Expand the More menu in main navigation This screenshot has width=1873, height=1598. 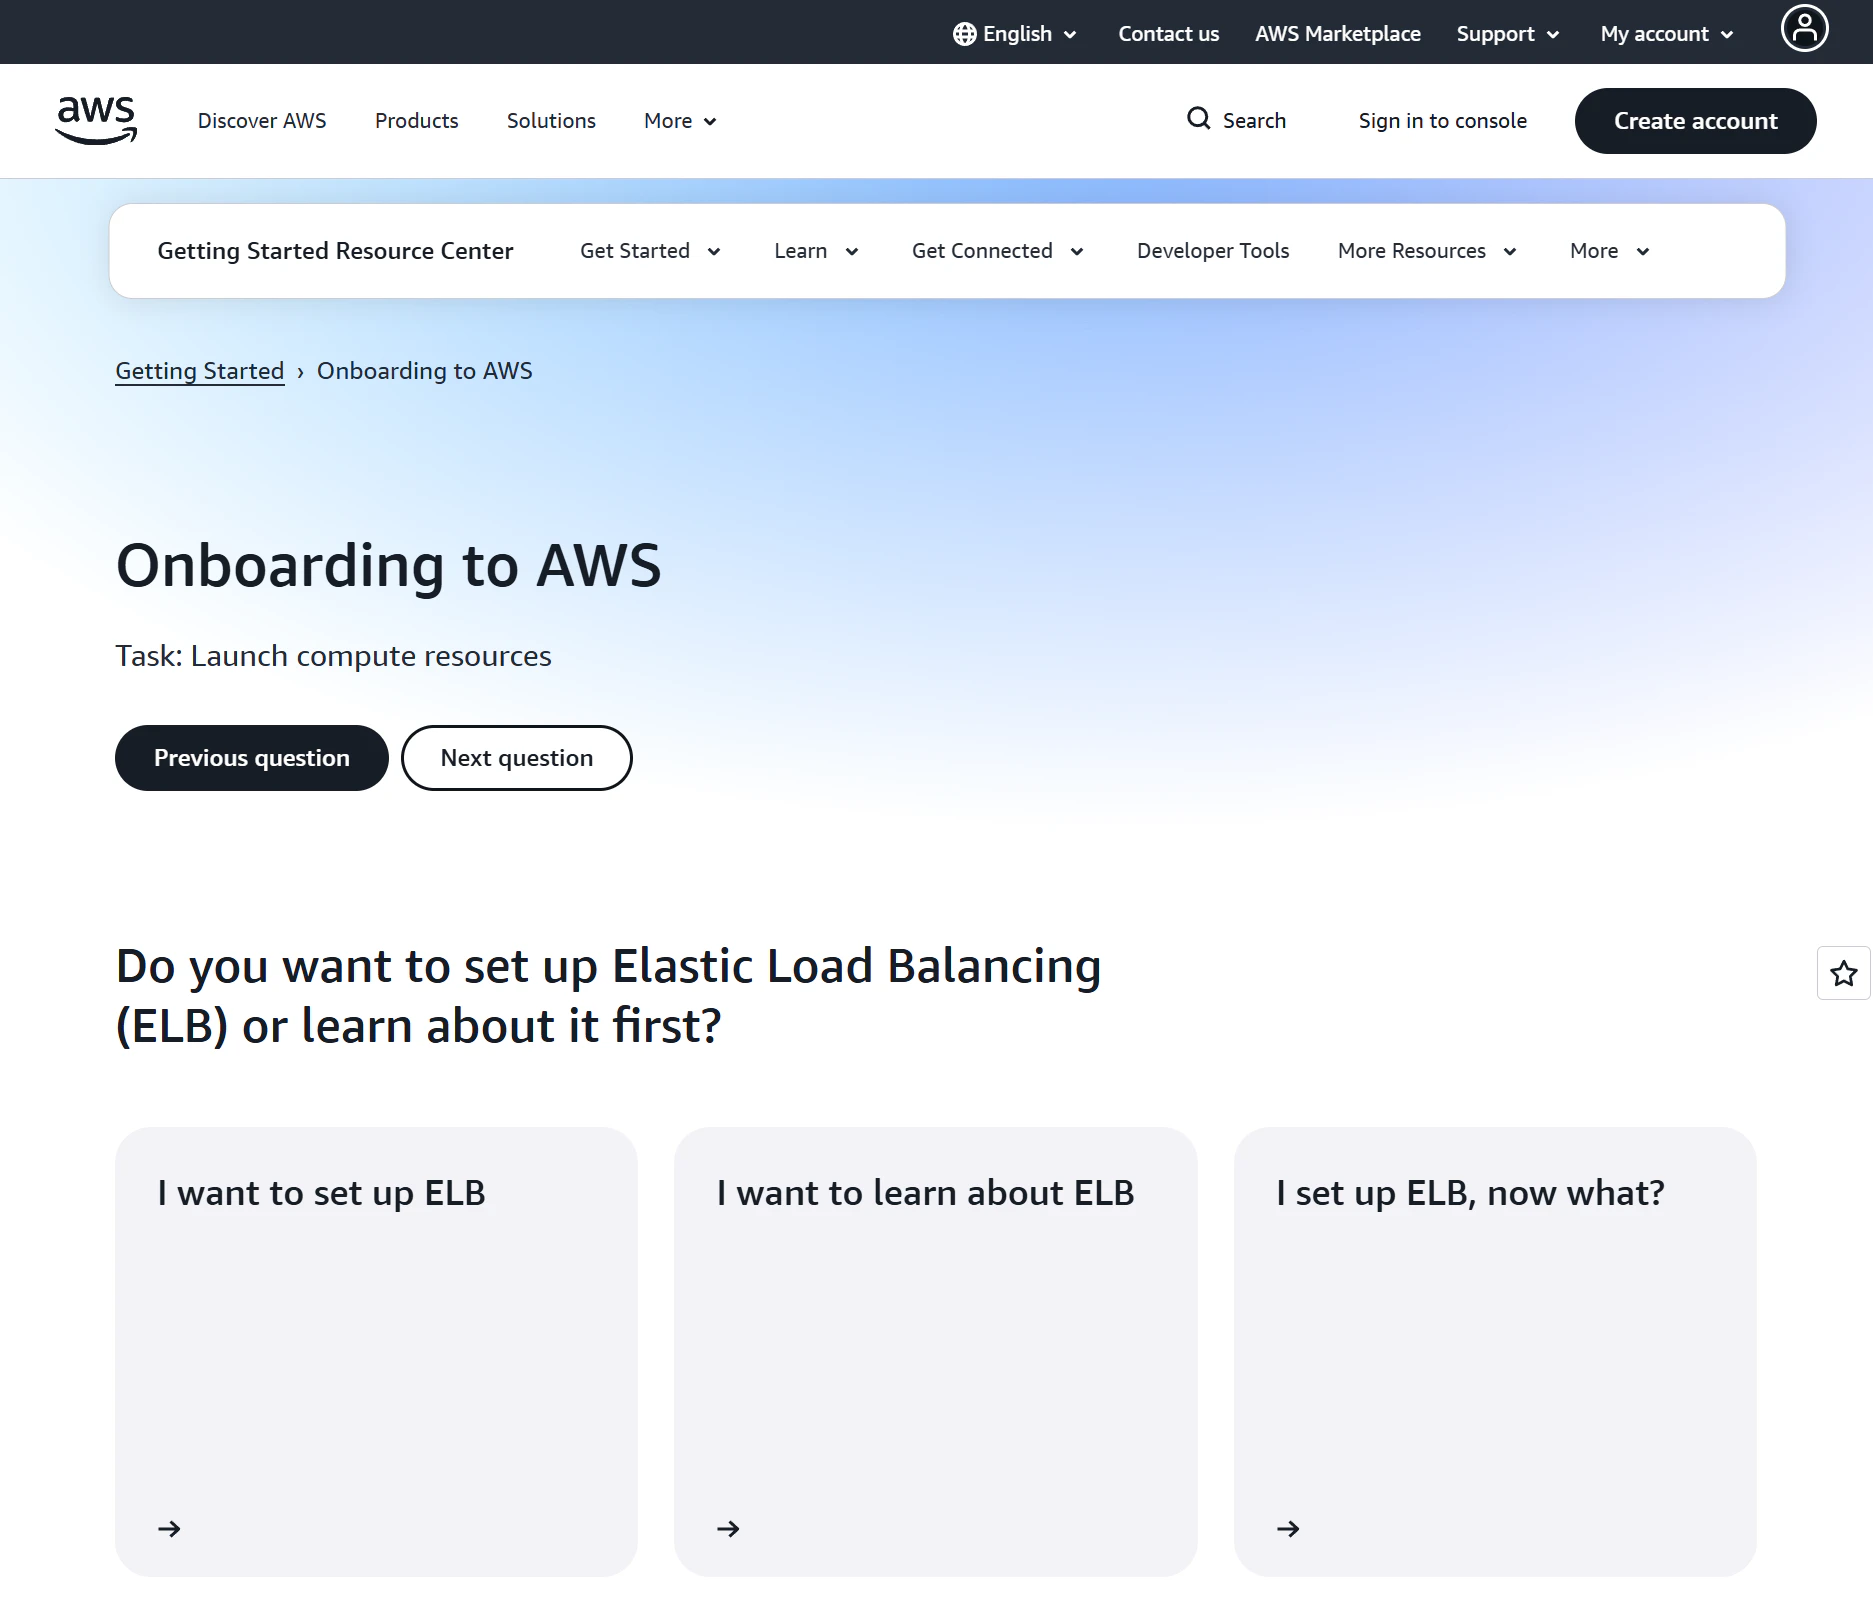680,121
